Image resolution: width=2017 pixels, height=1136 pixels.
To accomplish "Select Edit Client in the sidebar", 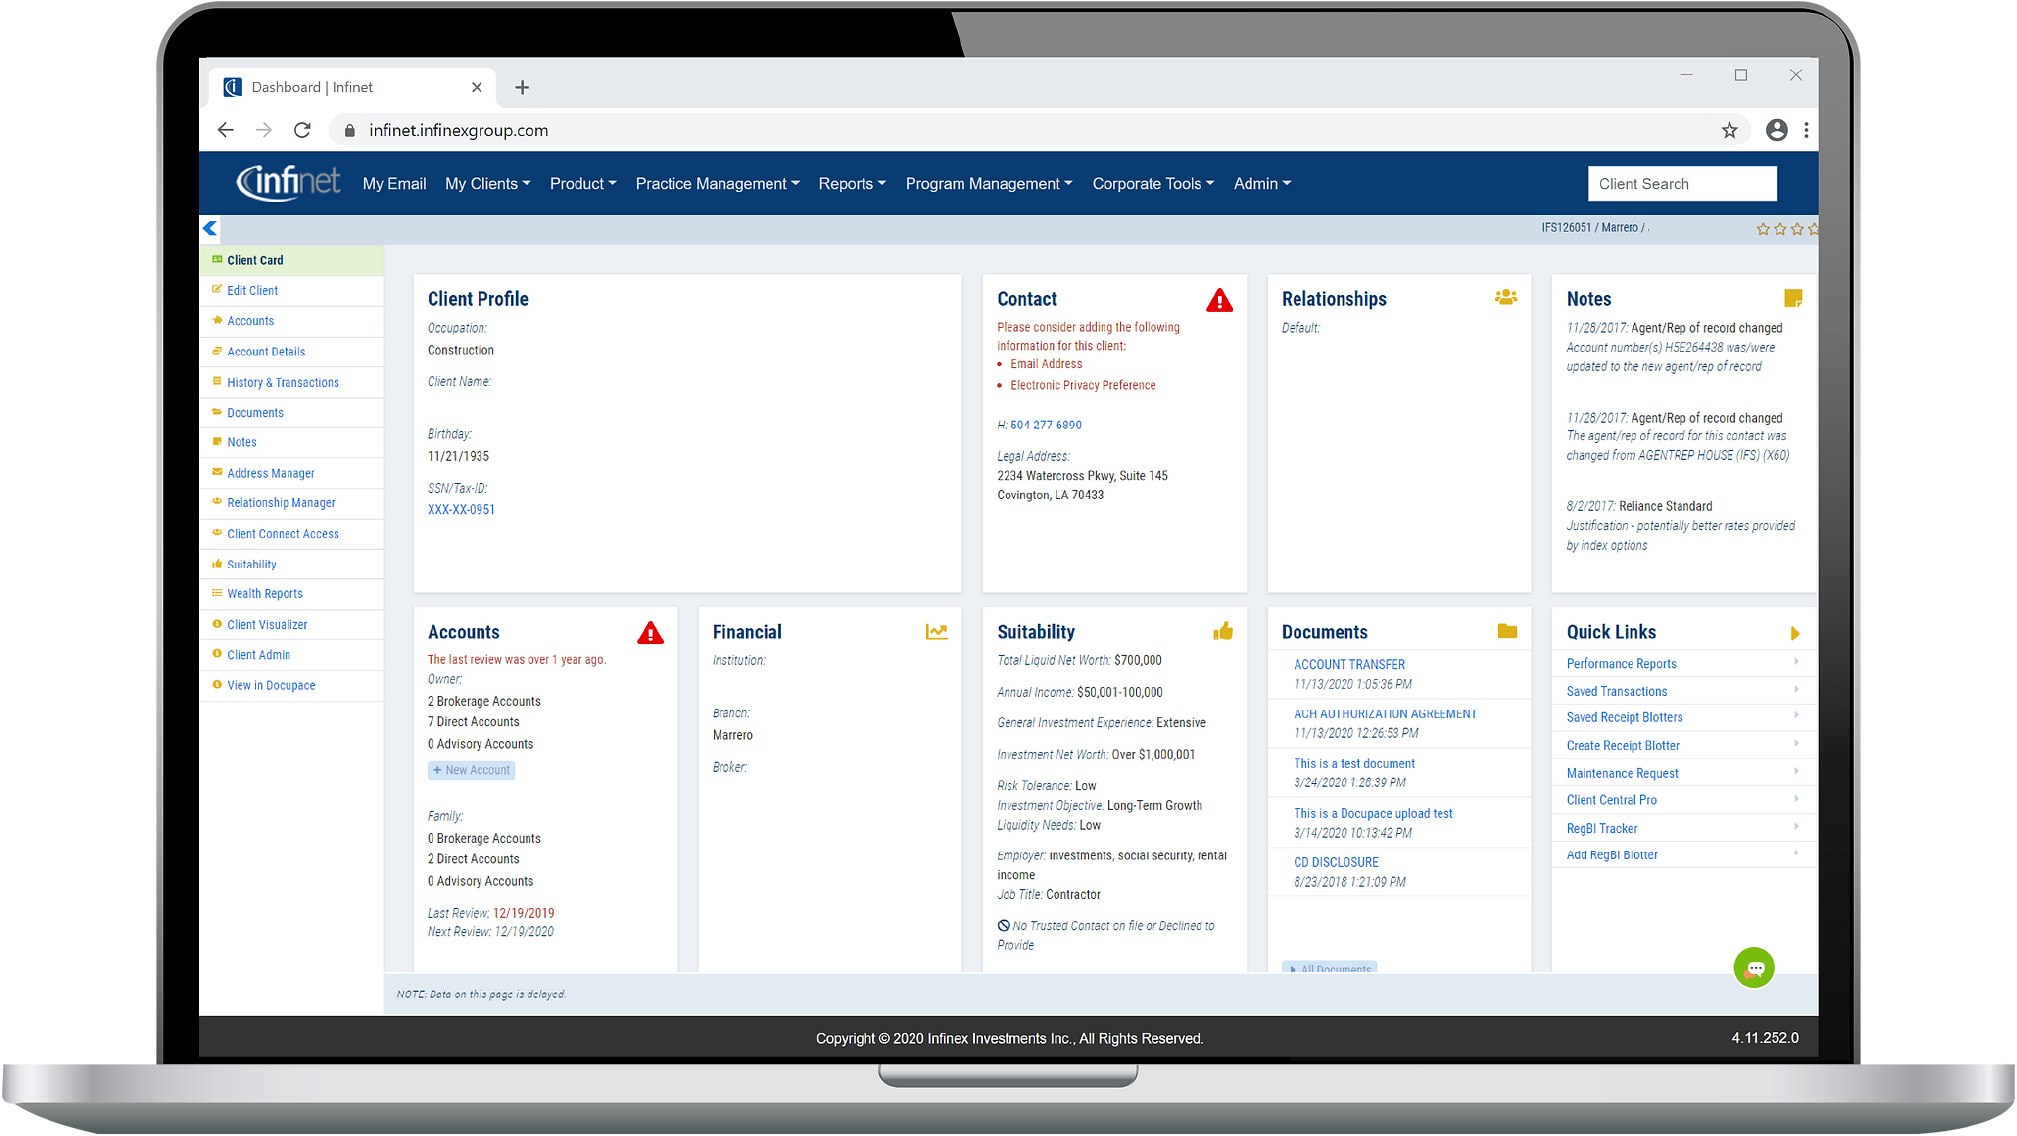I will (x=253, y=291).
